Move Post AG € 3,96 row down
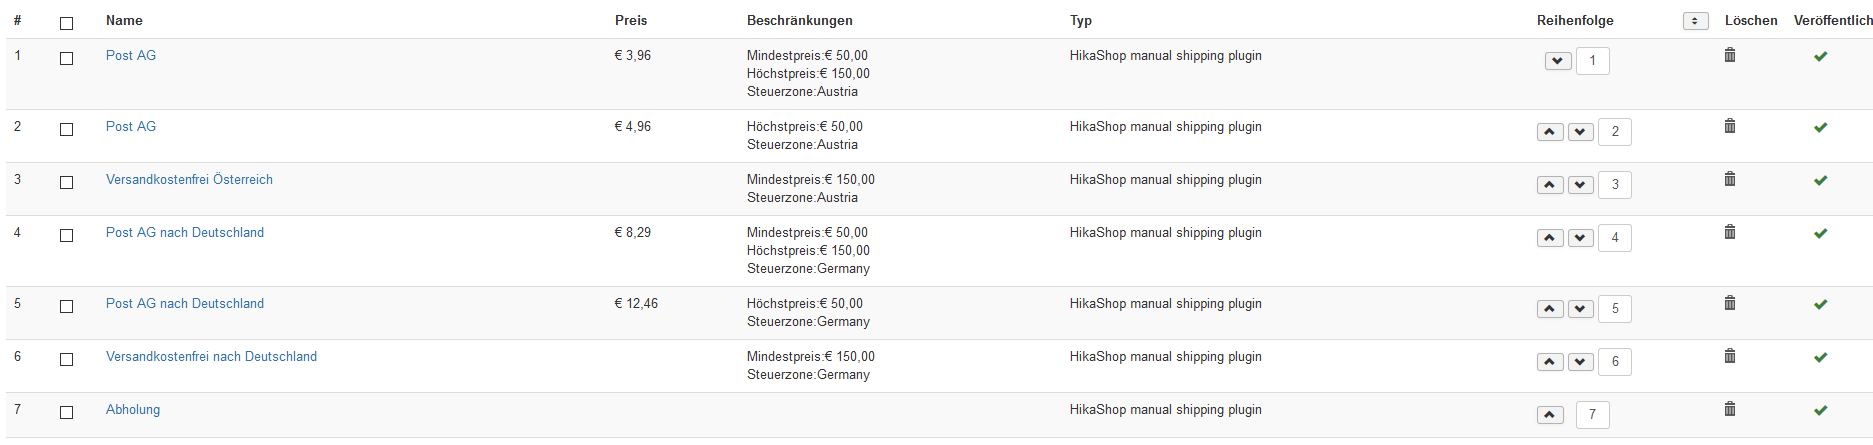The image size is (1873, 445). 1558,61
